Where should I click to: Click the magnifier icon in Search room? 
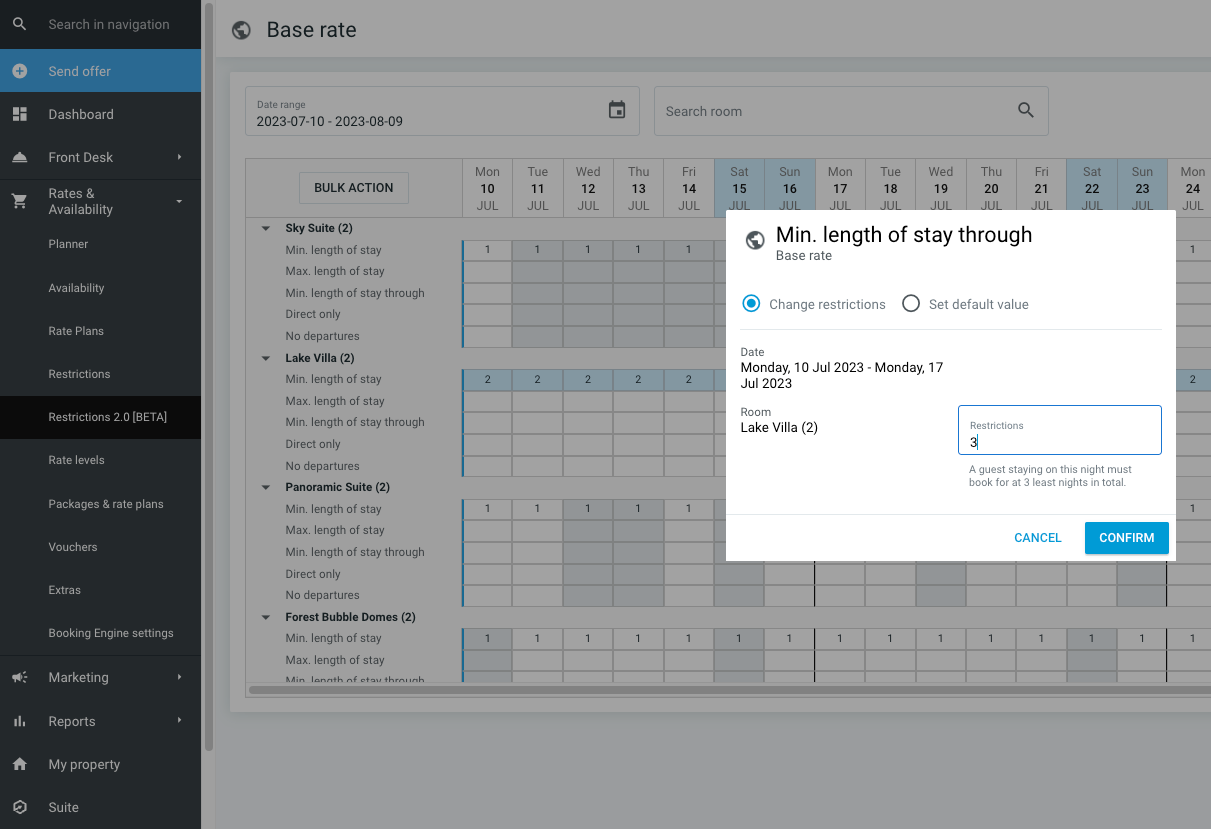click(x=1025, y=110)
